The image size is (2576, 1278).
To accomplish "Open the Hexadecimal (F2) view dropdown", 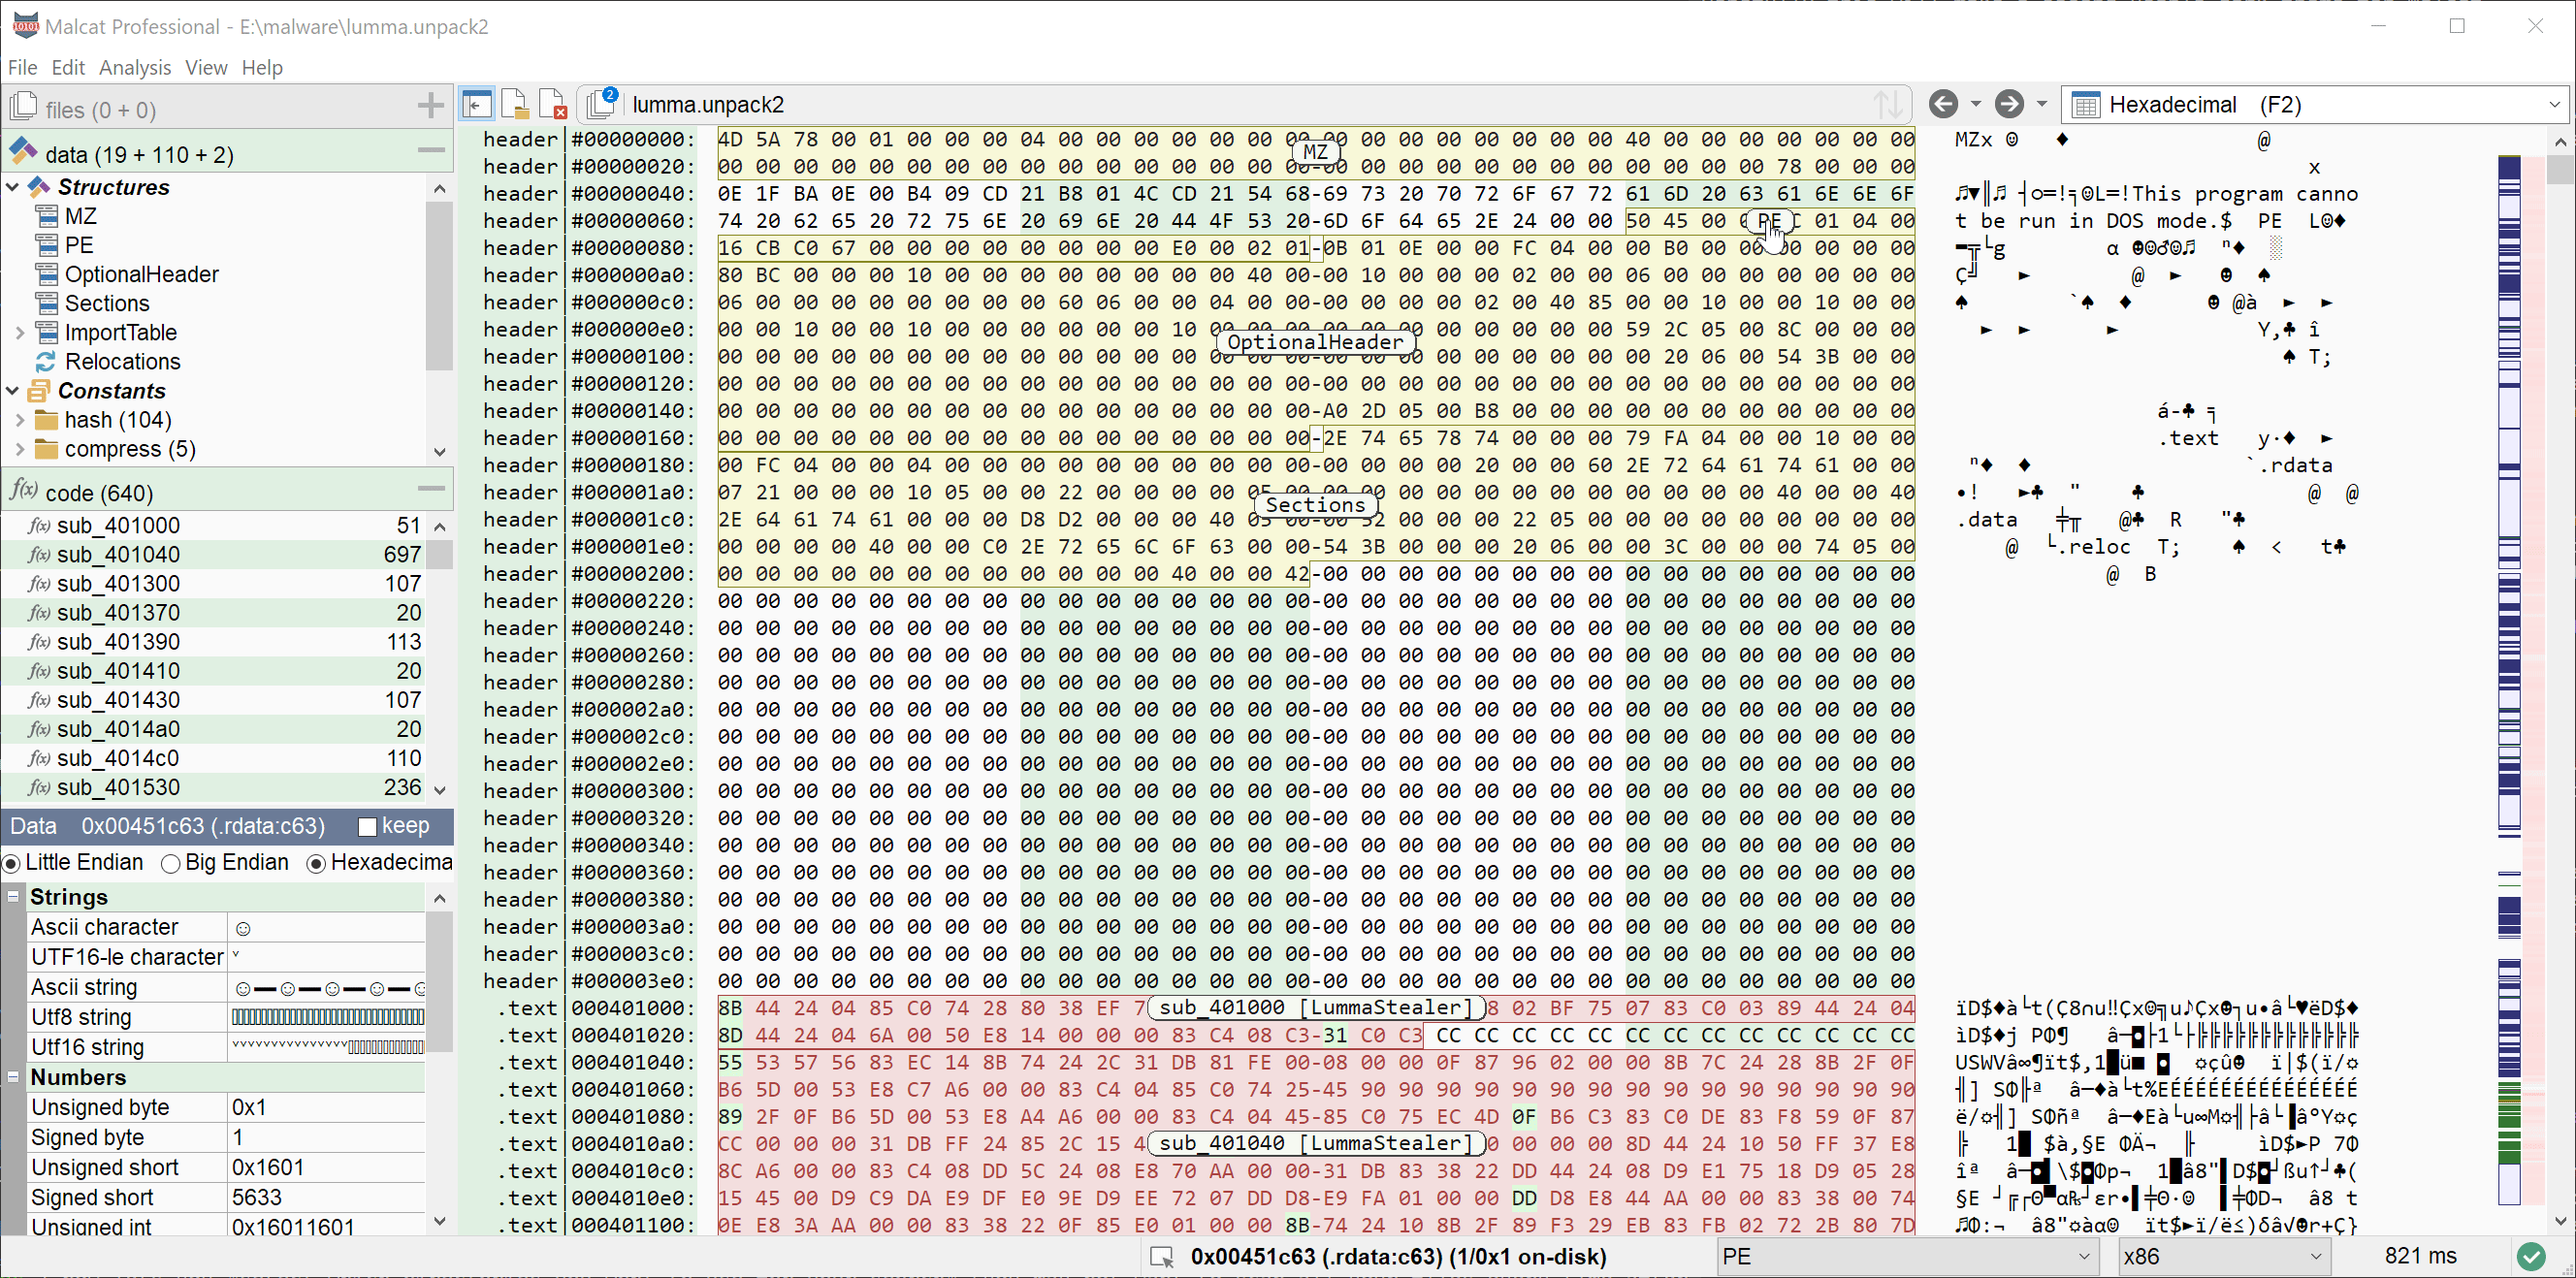I will pyautogui.click(x=2554, y=104).
